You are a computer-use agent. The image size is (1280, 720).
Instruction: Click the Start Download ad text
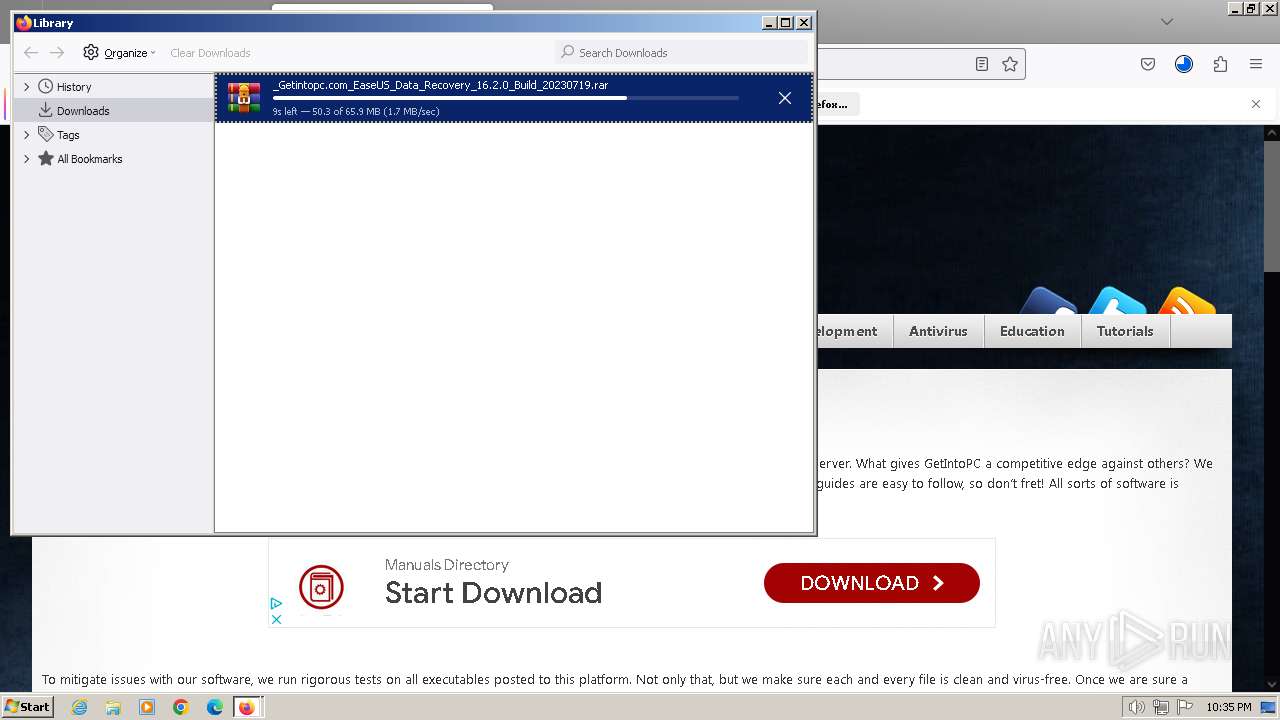493,593
